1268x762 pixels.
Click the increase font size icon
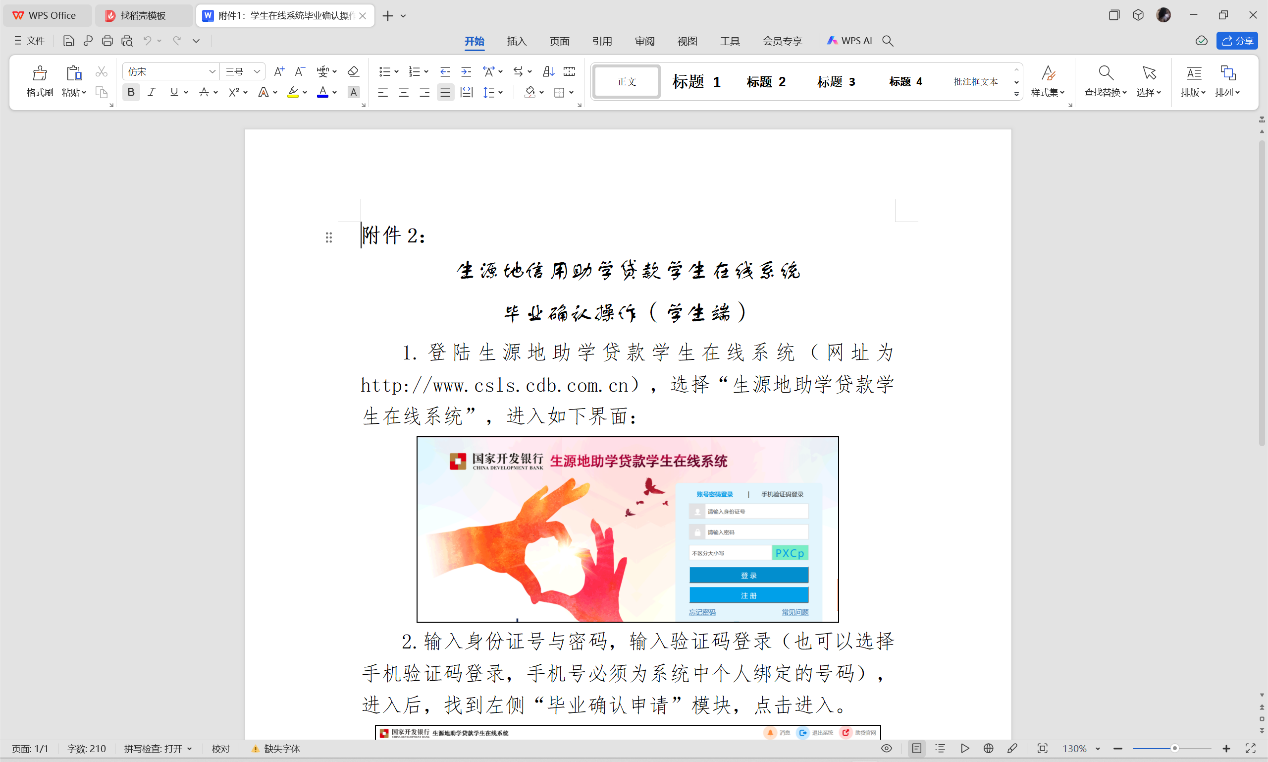point(279,71)
